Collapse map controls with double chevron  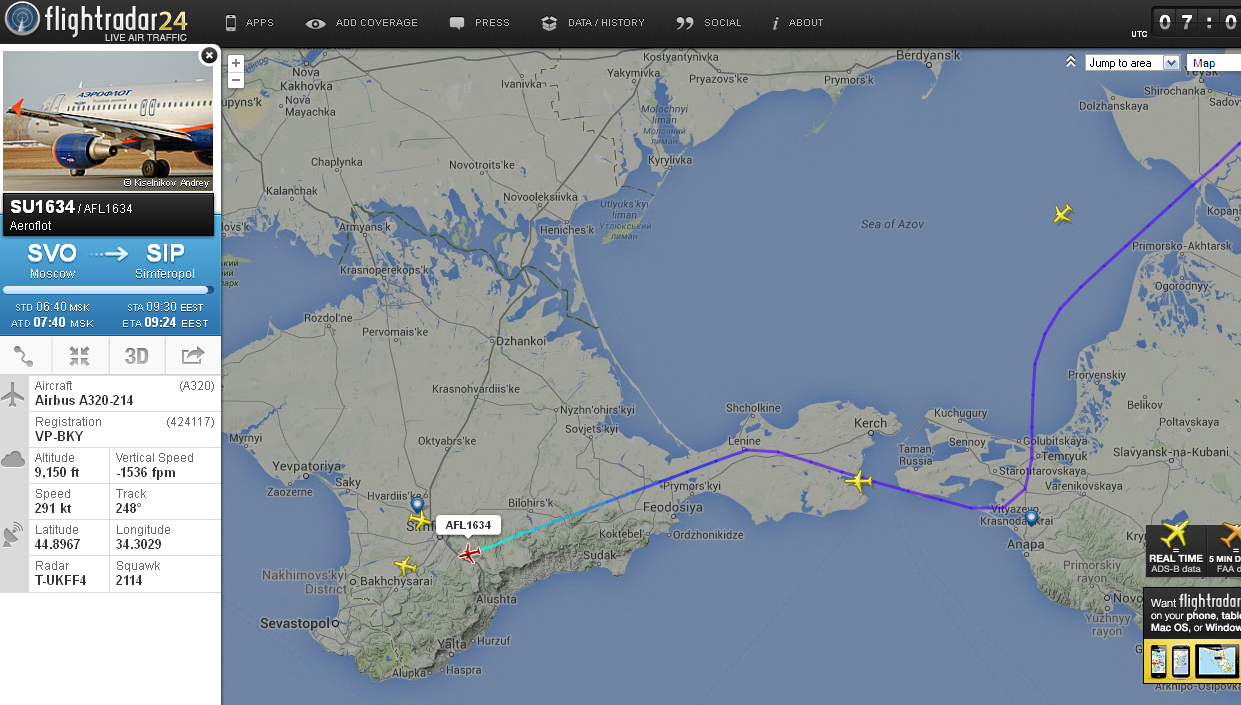[x=1071, y=62]
